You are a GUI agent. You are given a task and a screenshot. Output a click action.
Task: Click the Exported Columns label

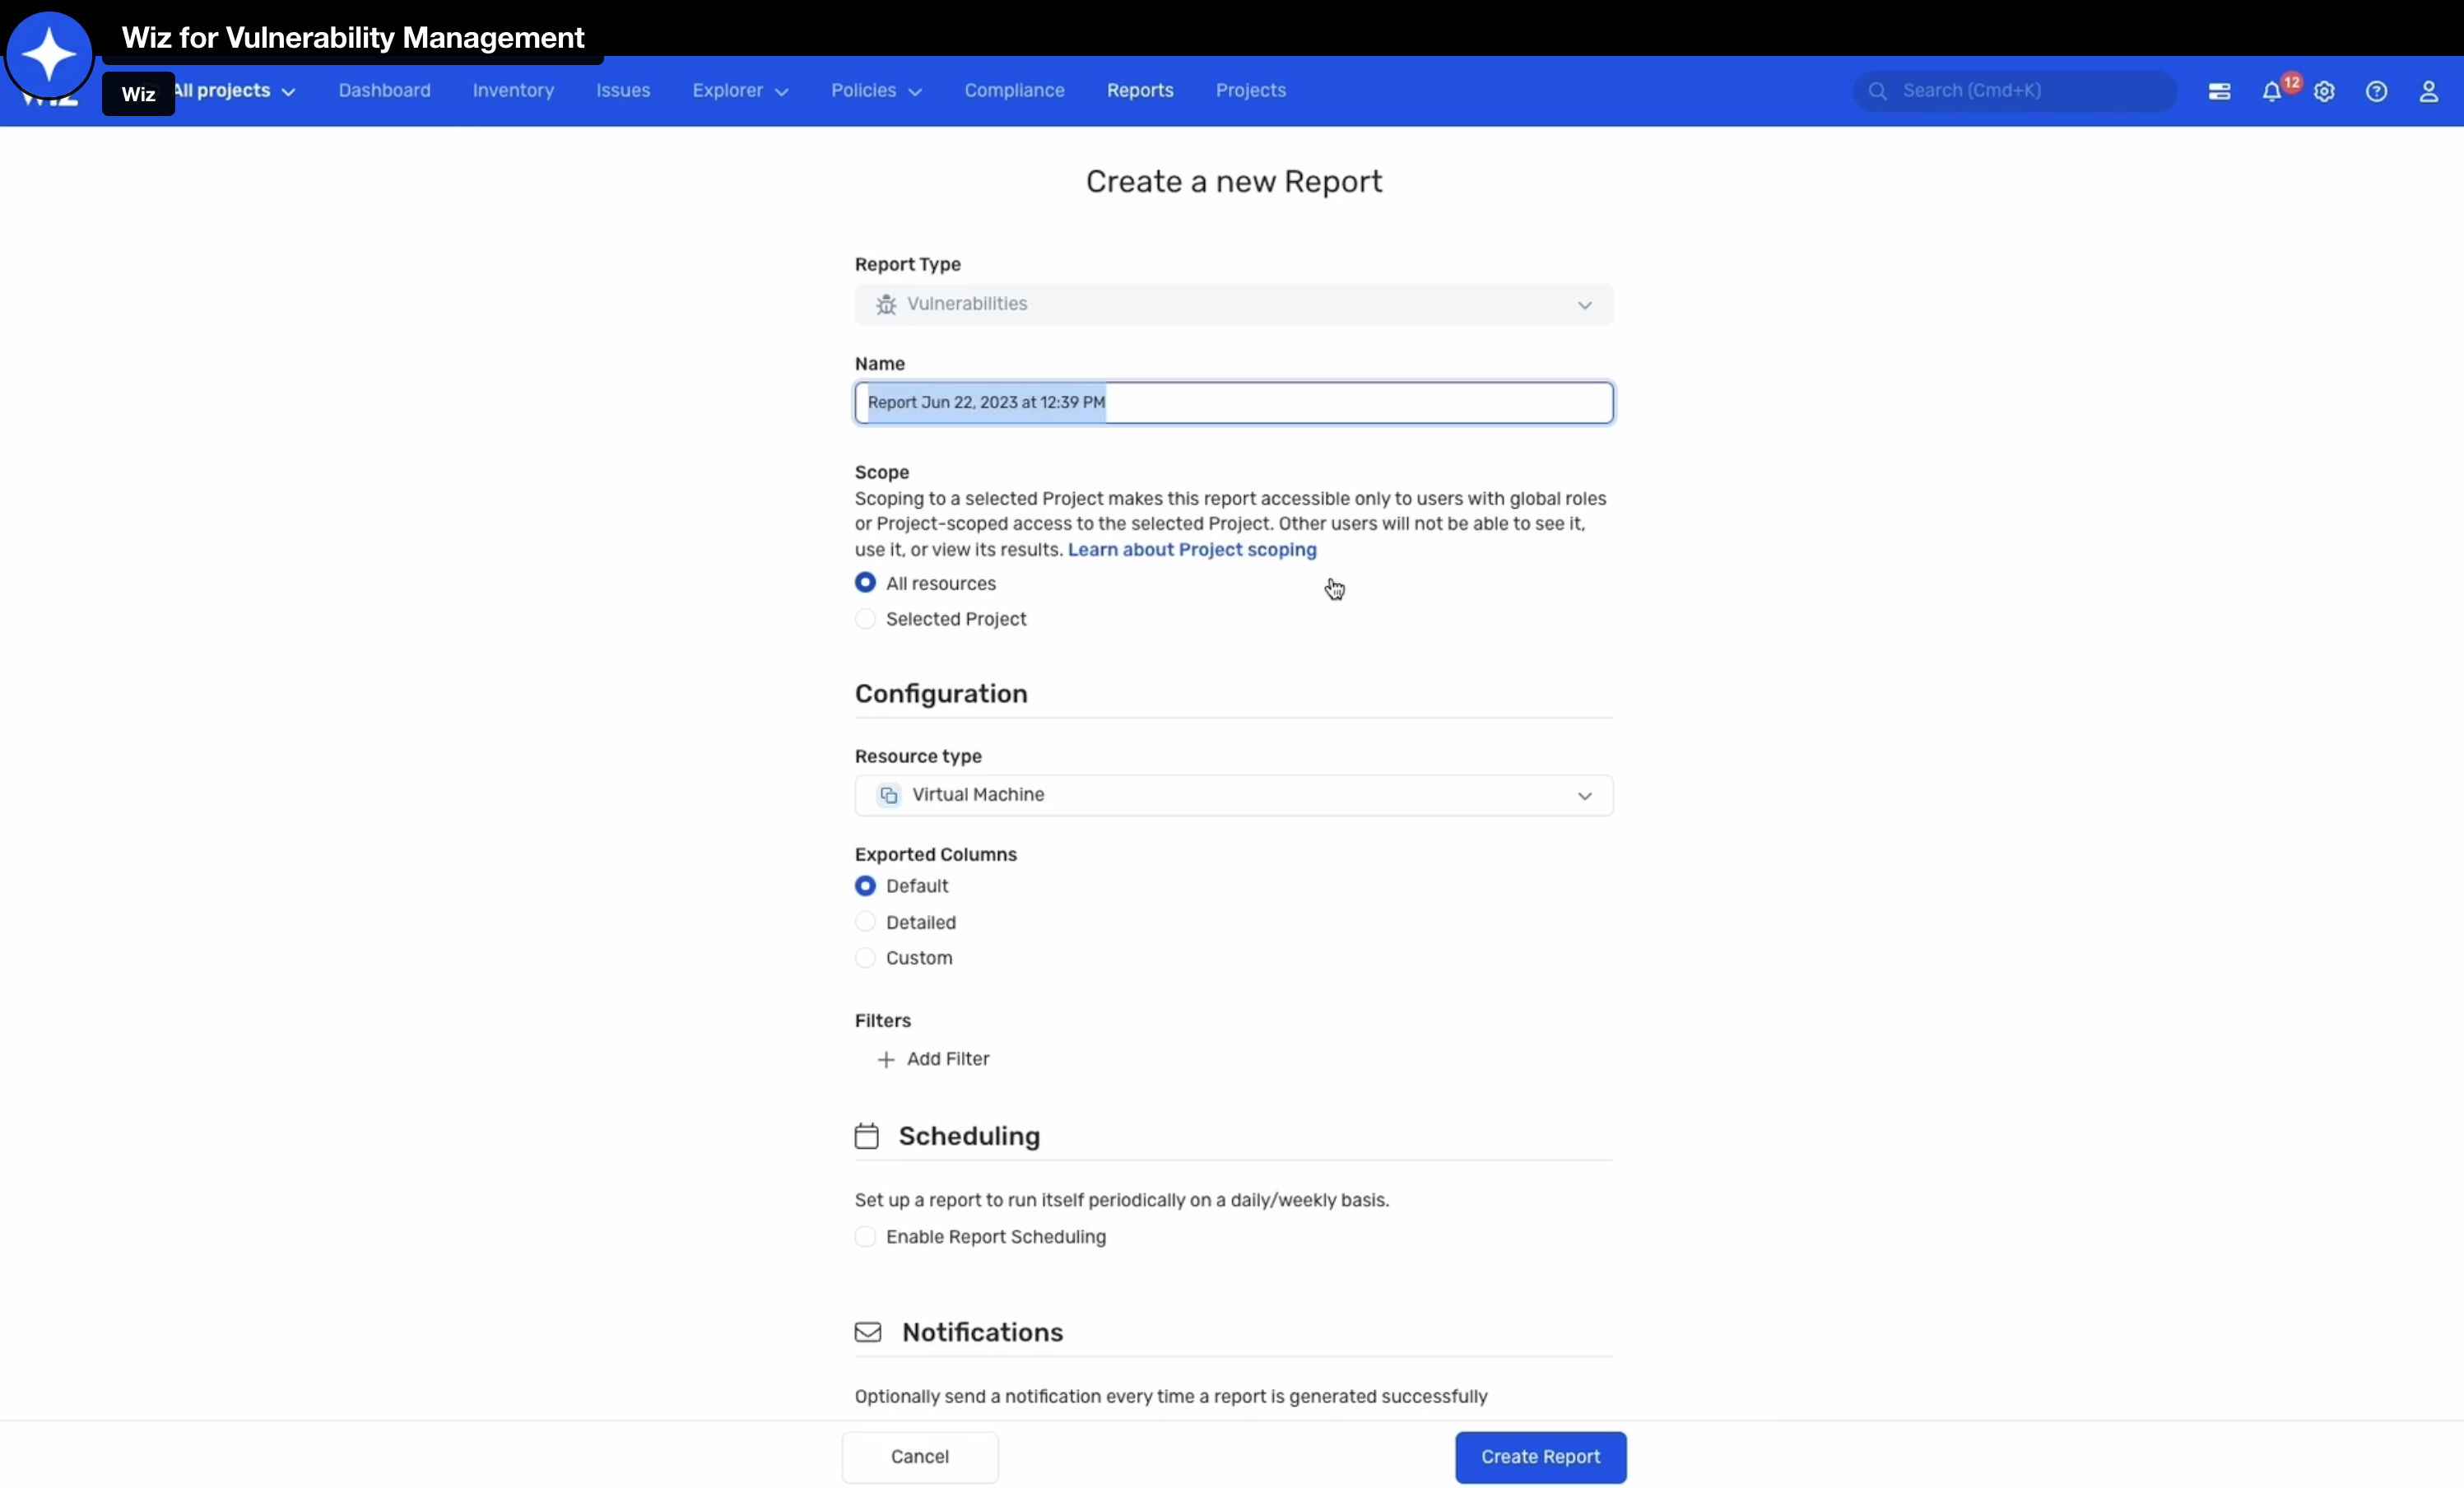coord(935,855)
